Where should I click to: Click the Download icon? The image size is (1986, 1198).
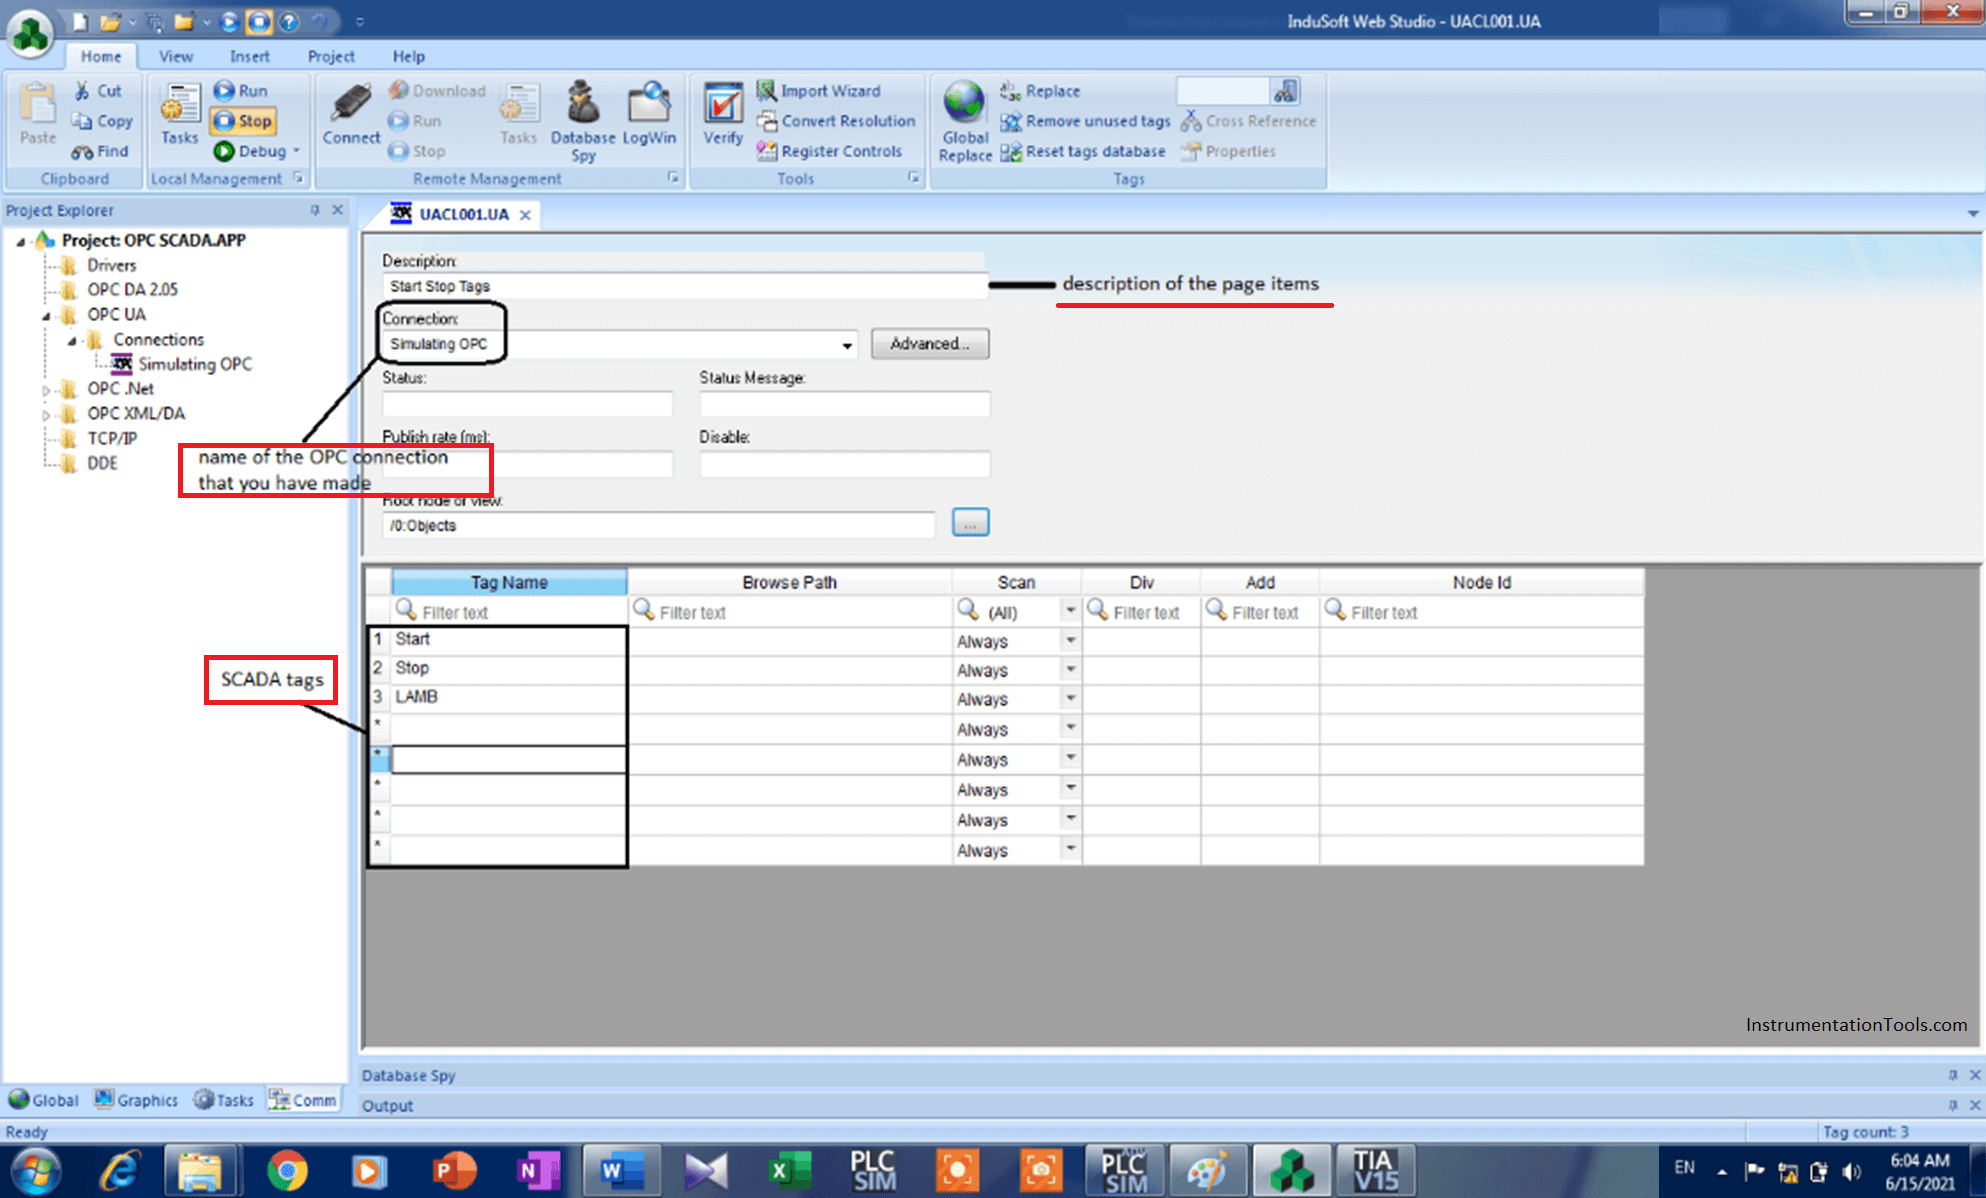click(x=437, y=90)
